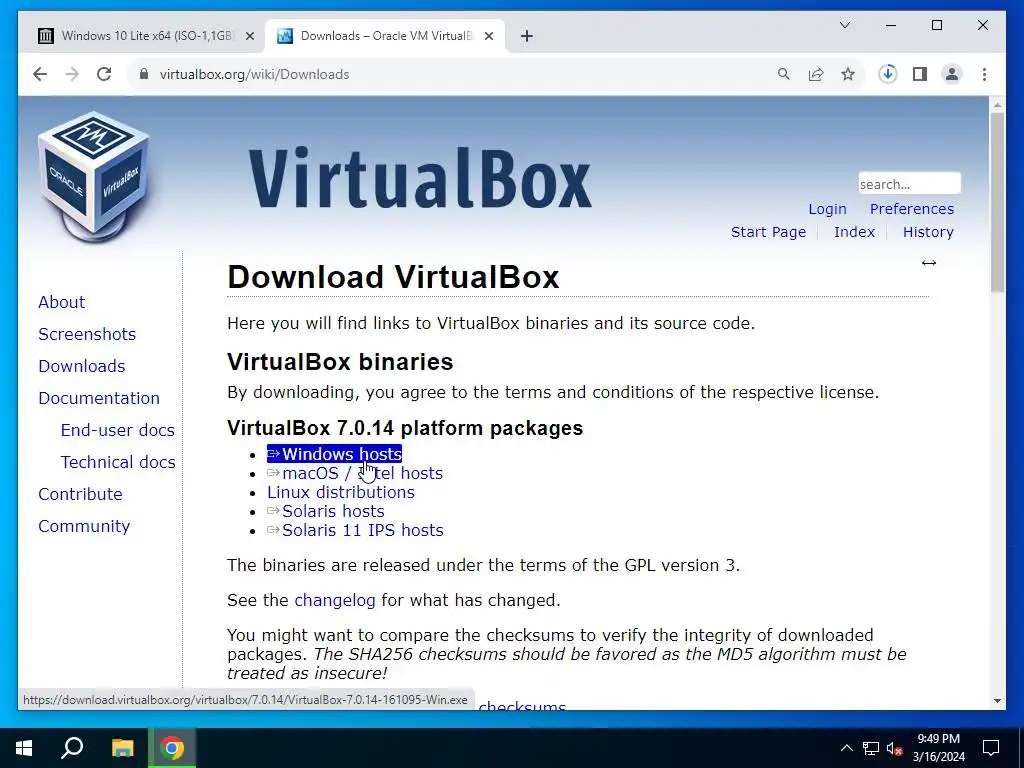Click the site search field
1024x768 pixels.
coord(909,184)
